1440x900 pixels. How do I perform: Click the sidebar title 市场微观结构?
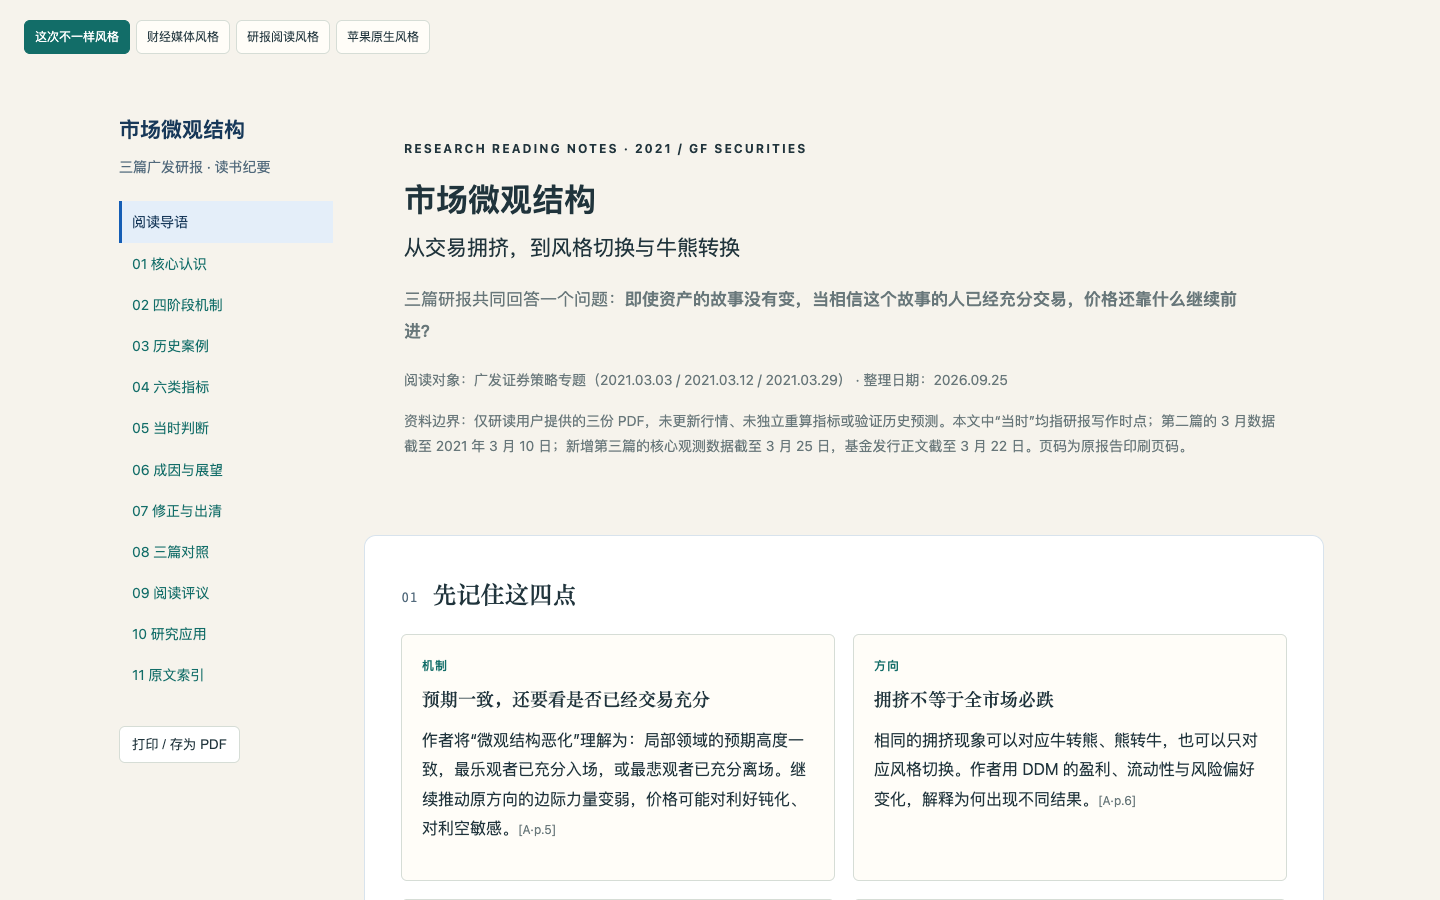coord(182,130)
